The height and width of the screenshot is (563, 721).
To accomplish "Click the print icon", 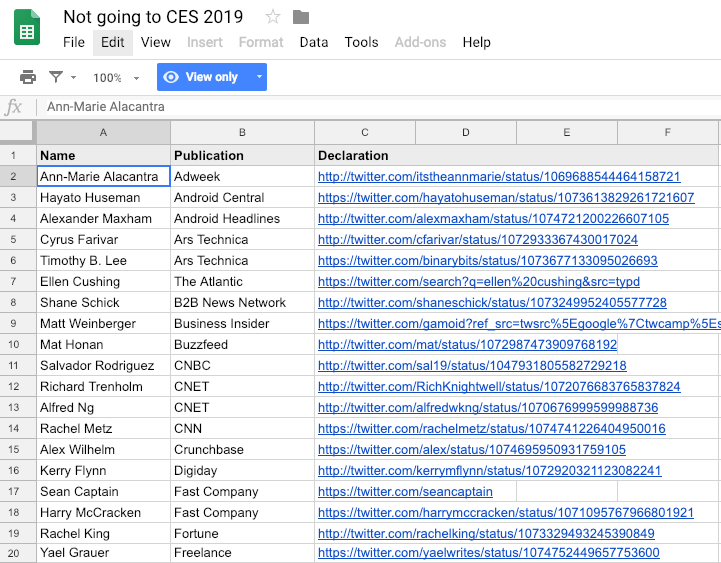I will tap(28, 77).
